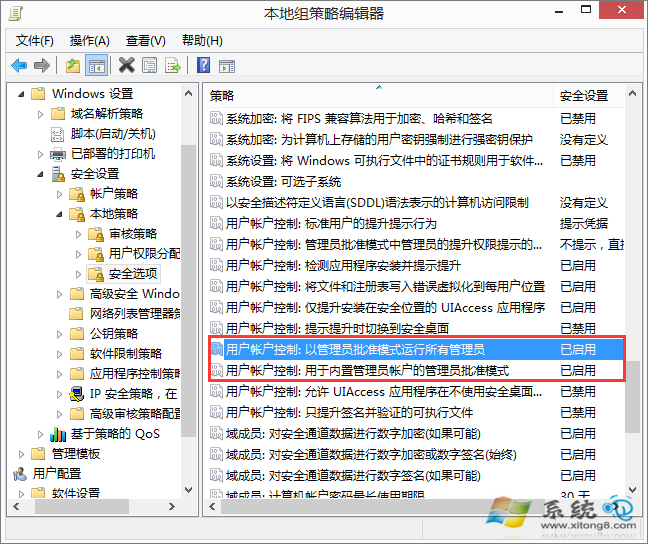Click the Forward arrow toolbar icon
Image resolution: width=648 pixels, height=544 pixels.
click(x=41, y=65)
